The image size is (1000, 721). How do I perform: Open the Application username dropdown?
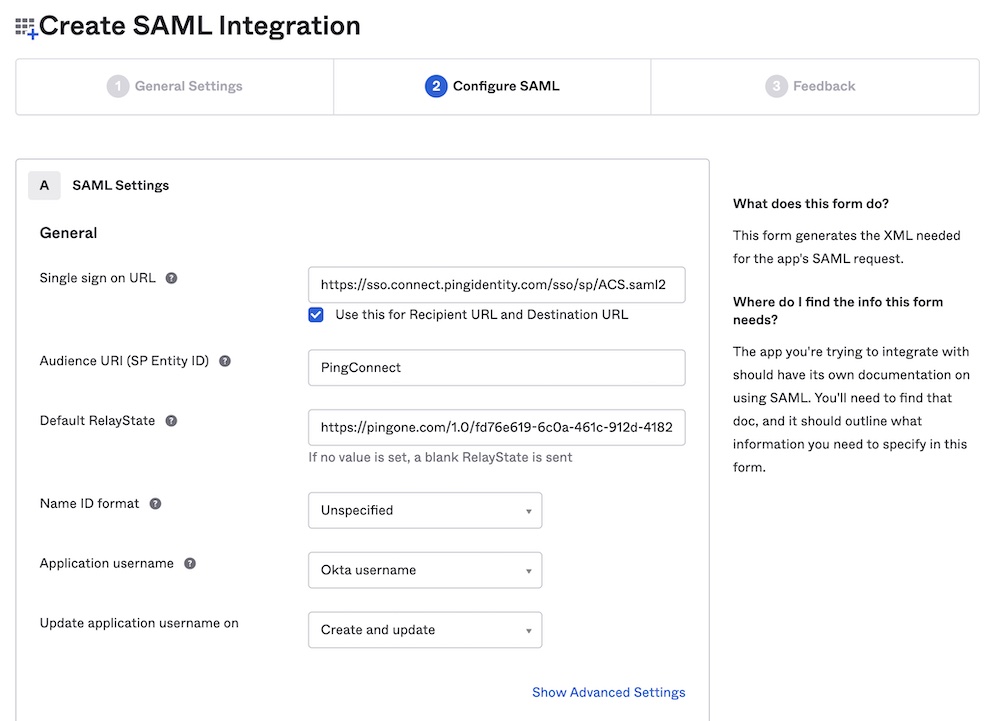tap(425, 570)
